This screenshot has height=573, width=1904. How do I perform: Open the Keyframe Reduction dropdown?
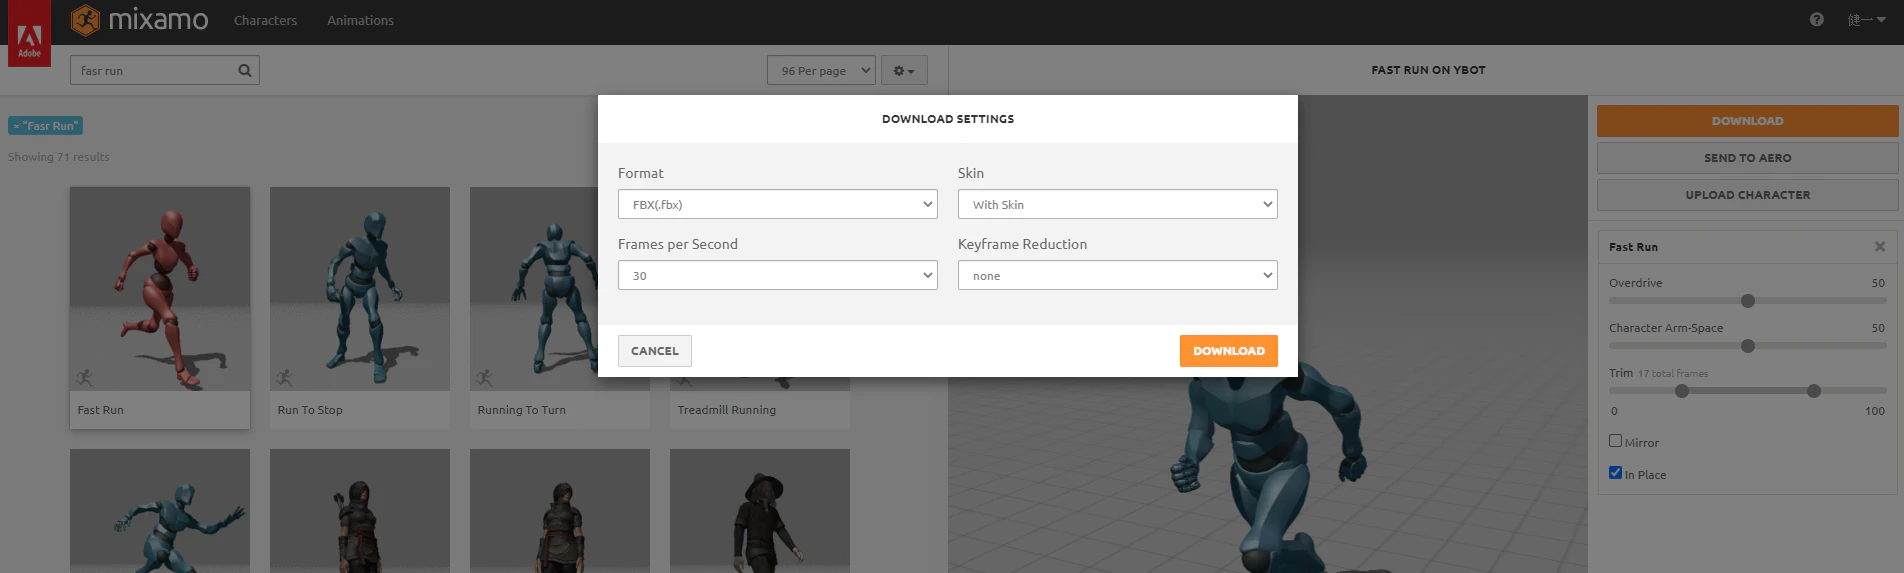(x=1118, y=275)
